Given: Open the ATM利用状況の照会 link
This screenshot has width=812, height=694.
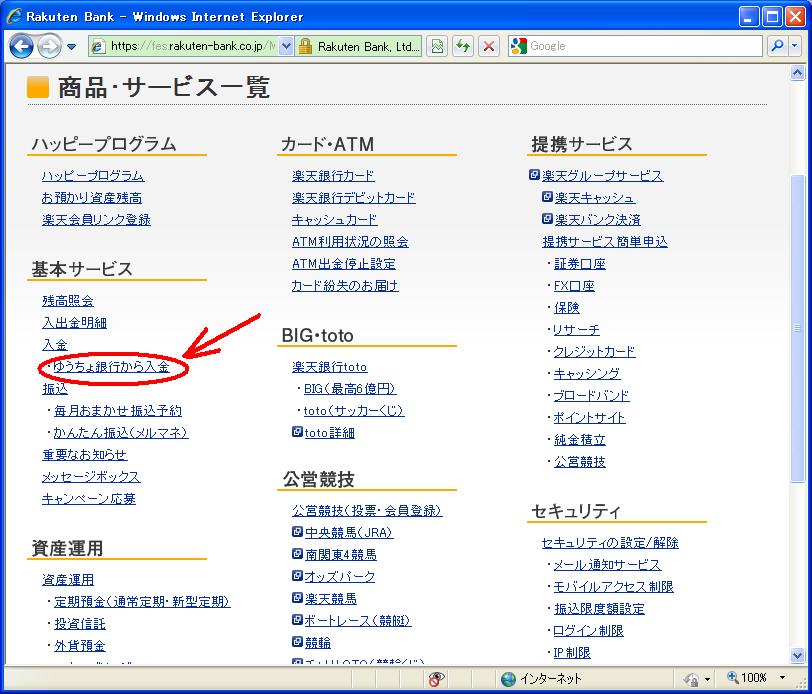Looking at the screenshot, I should point(350,242).
